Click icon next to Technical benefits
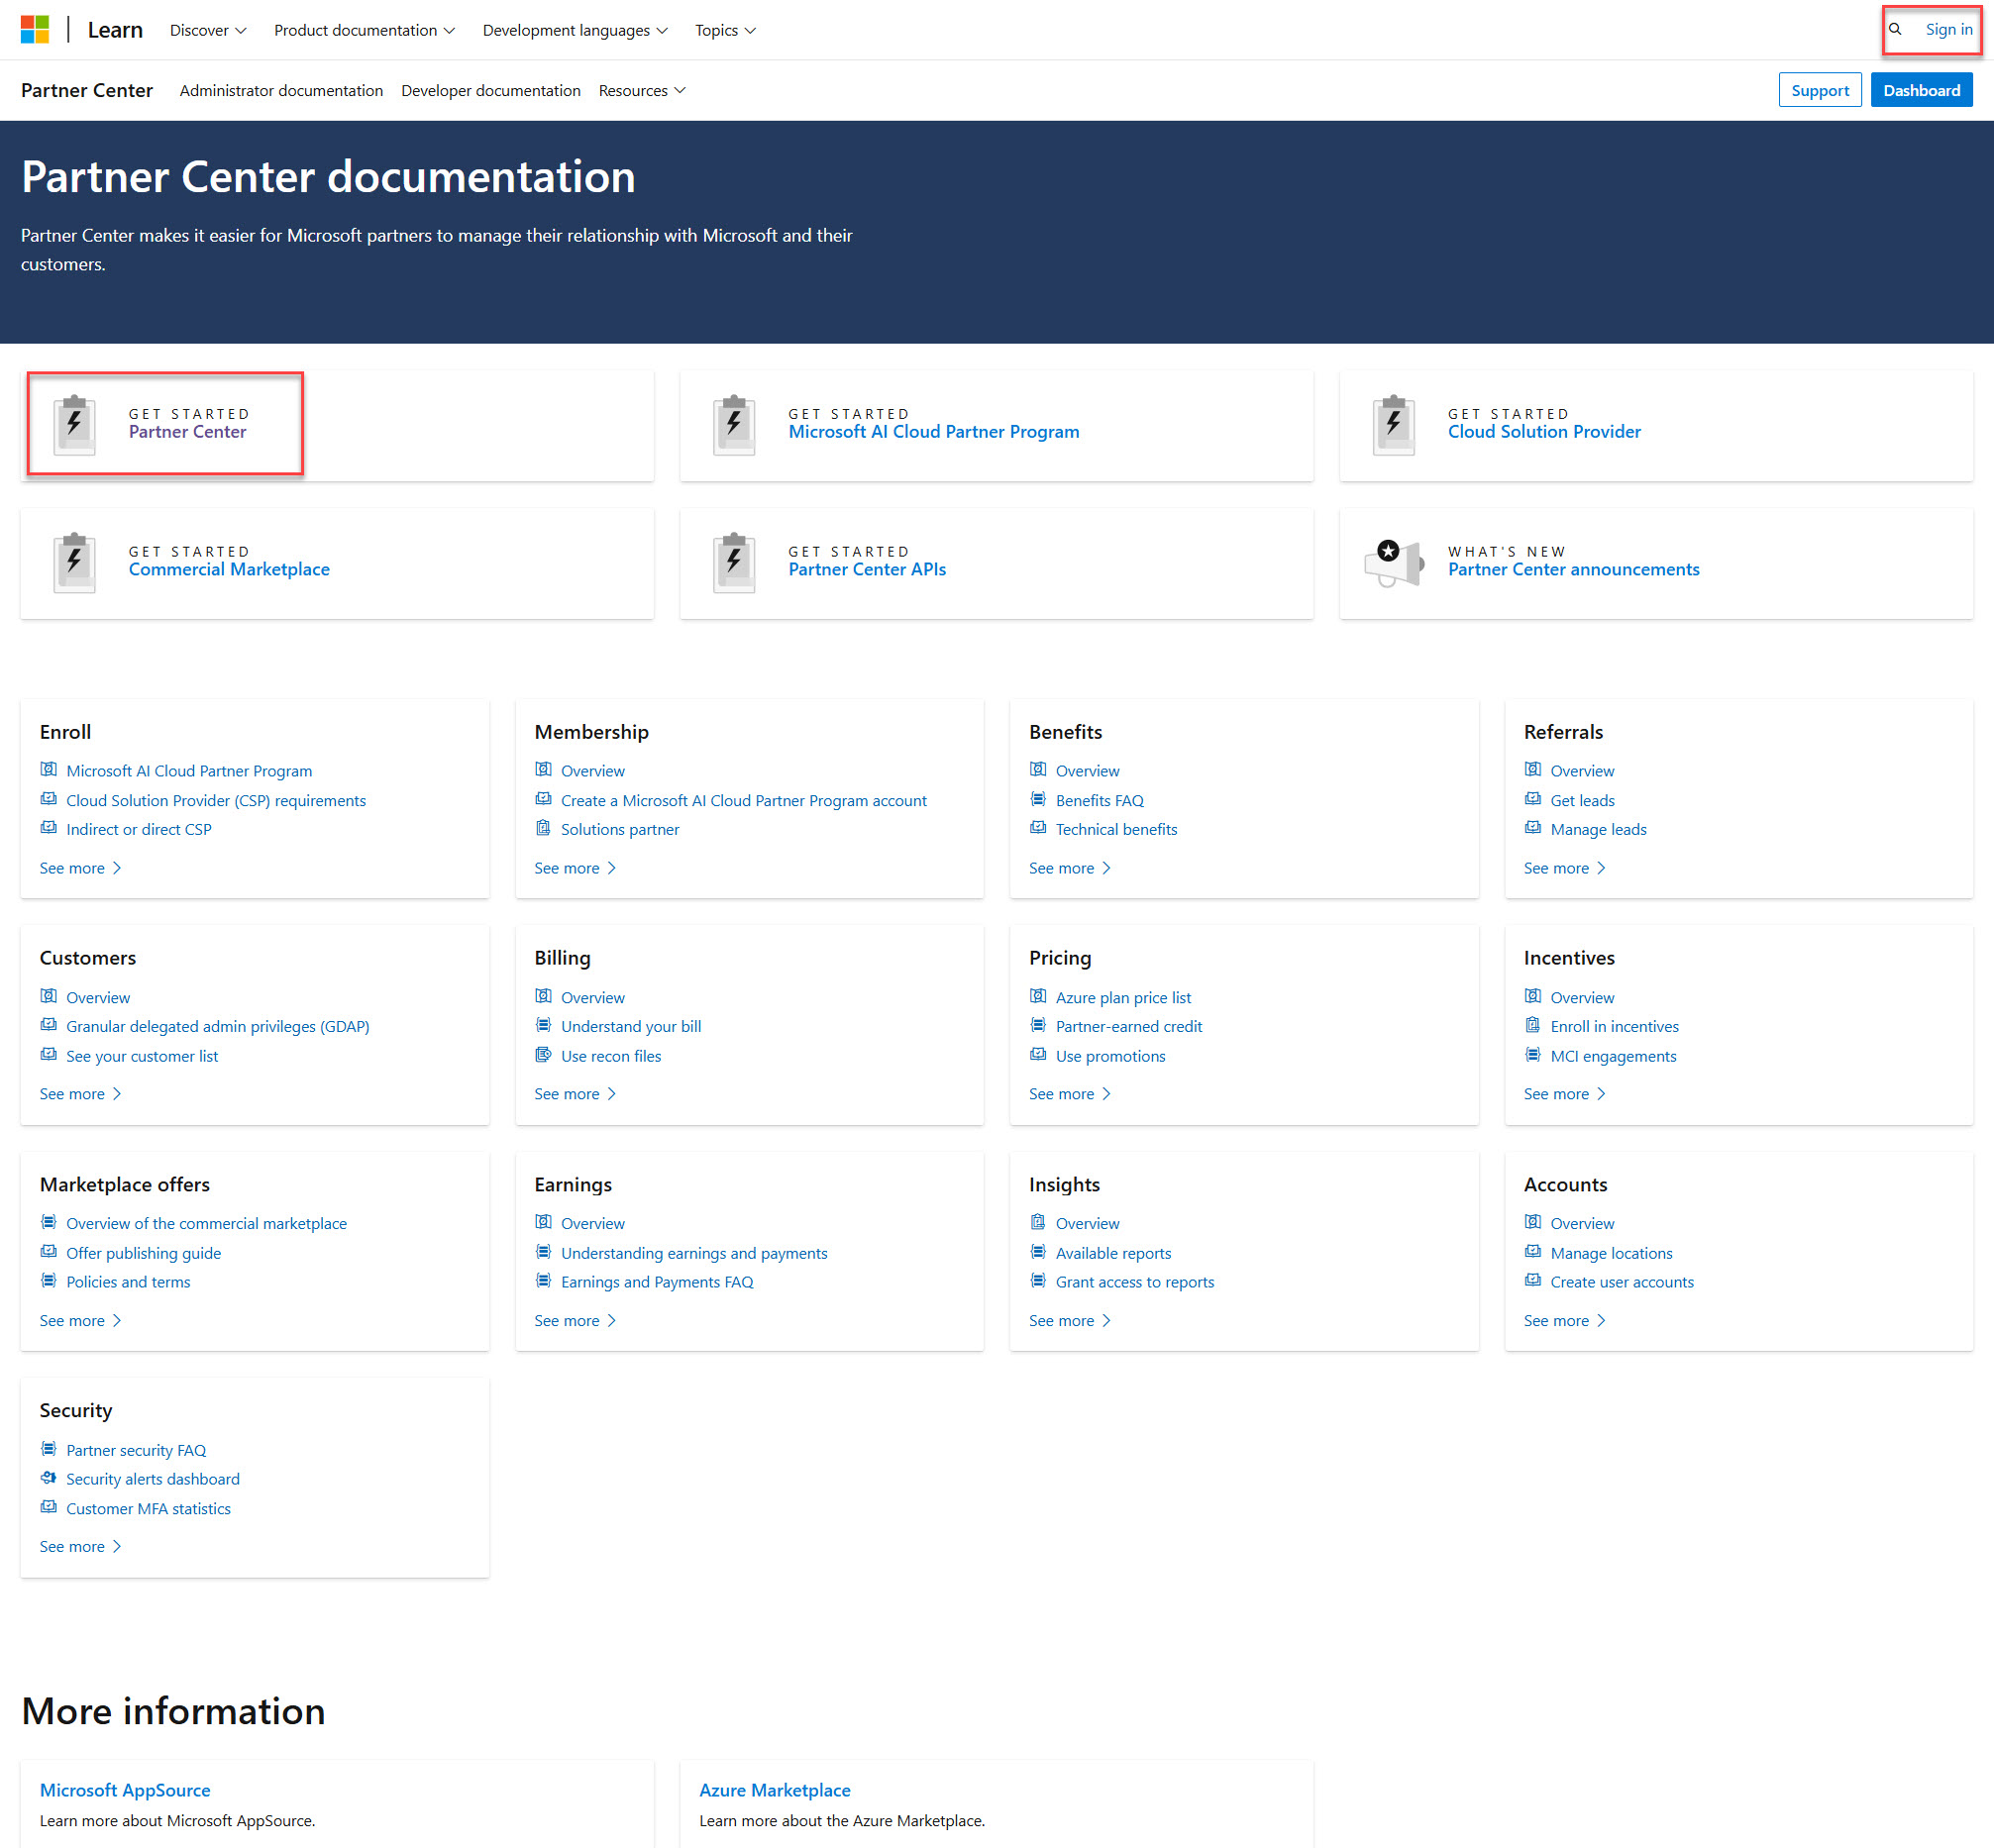The height and width of the screenshot is (1848, 1994). click(x=1038, y=828)
